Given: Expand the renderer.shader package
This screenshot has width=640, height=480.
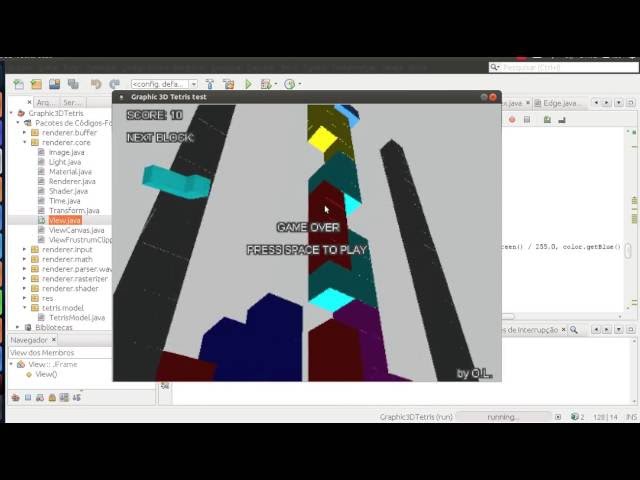Looking at the screenshot, I should point(24,289).
